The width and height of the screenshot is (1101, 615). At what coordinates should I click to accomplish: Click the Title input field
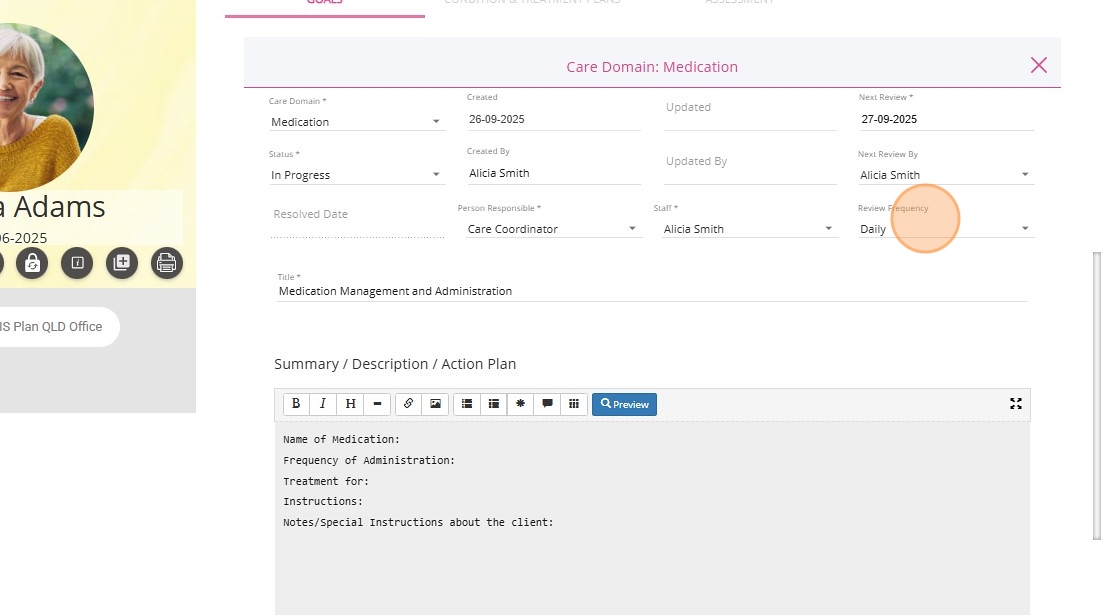pos(650,291)
